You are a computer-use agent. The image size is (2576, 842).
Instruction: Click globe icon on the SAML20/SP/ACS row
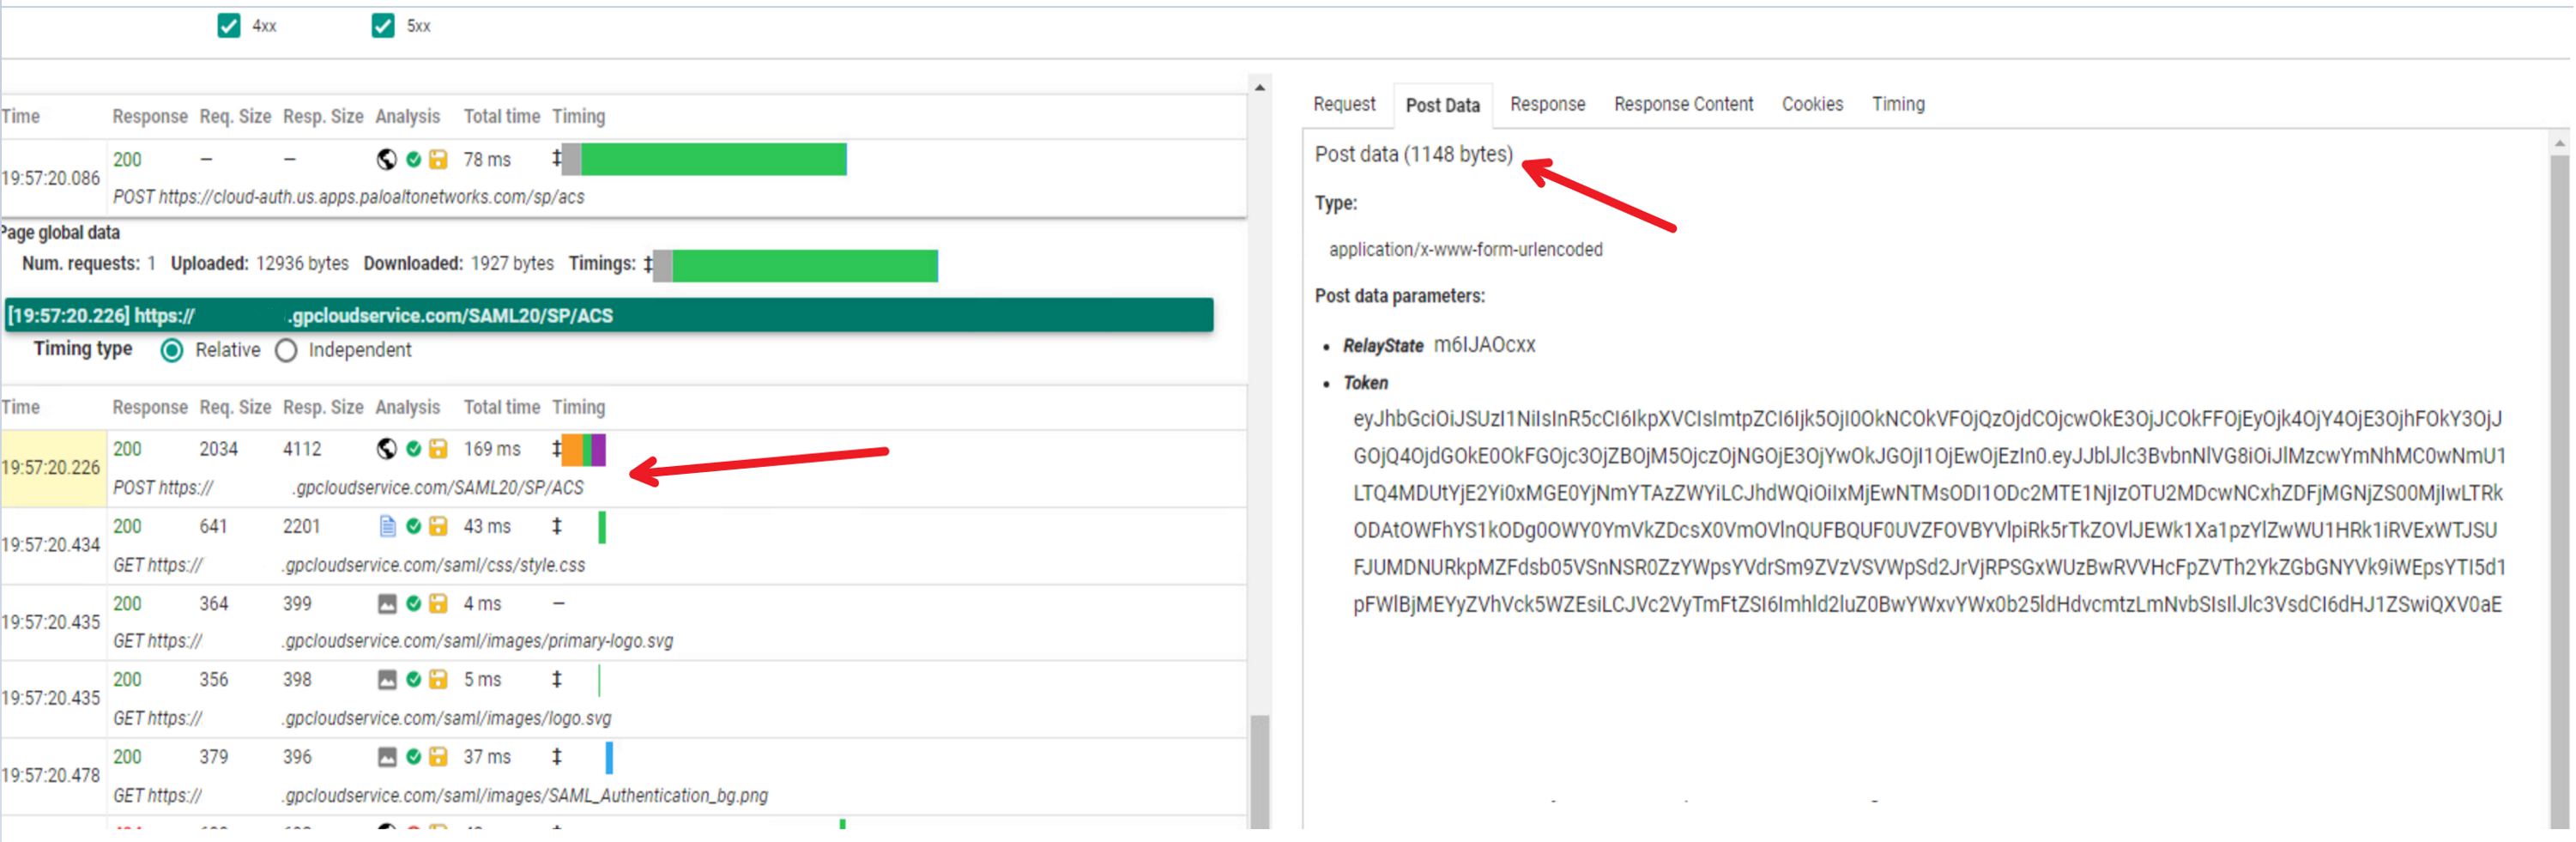(x=387, y=449)
